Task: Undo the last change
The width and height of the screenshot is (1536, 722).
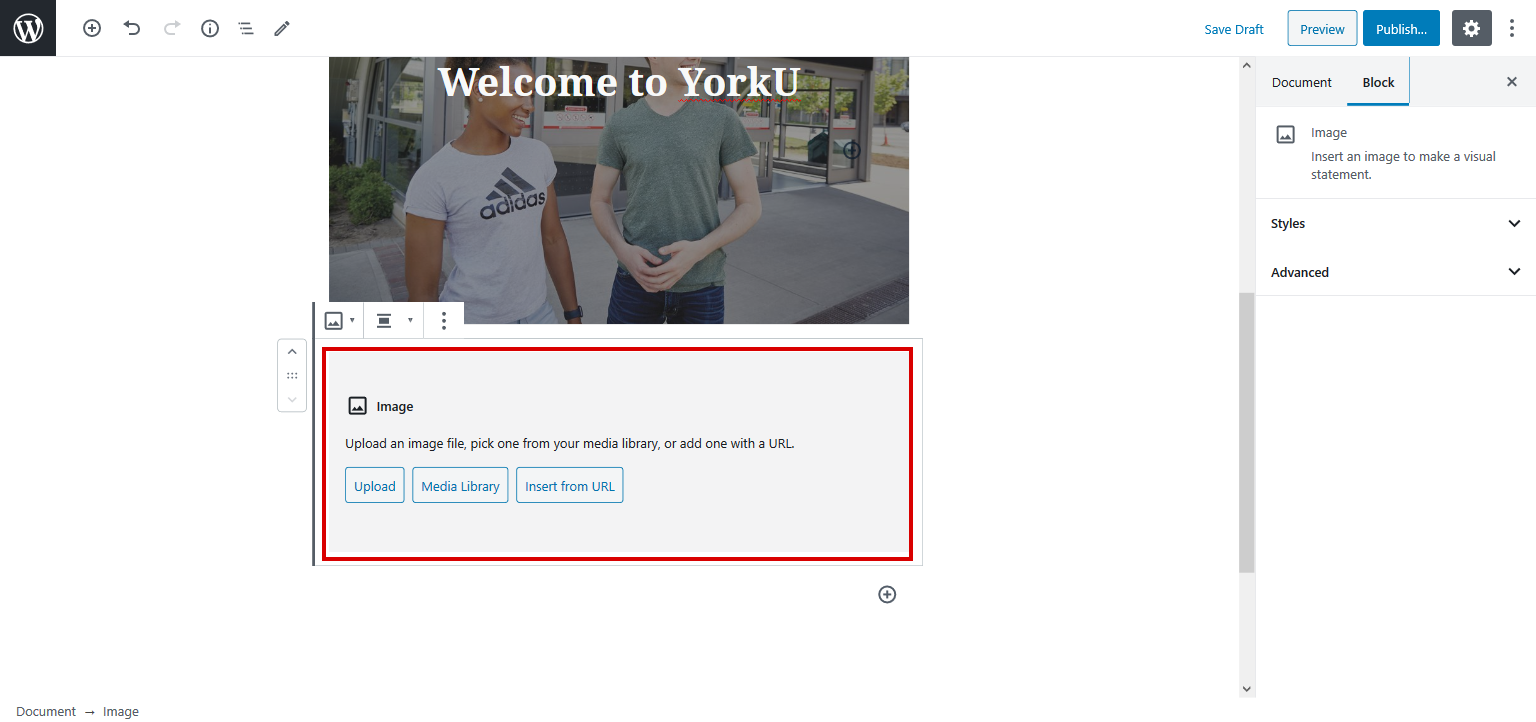Action: pyautogui.click(x=132, y=29)
